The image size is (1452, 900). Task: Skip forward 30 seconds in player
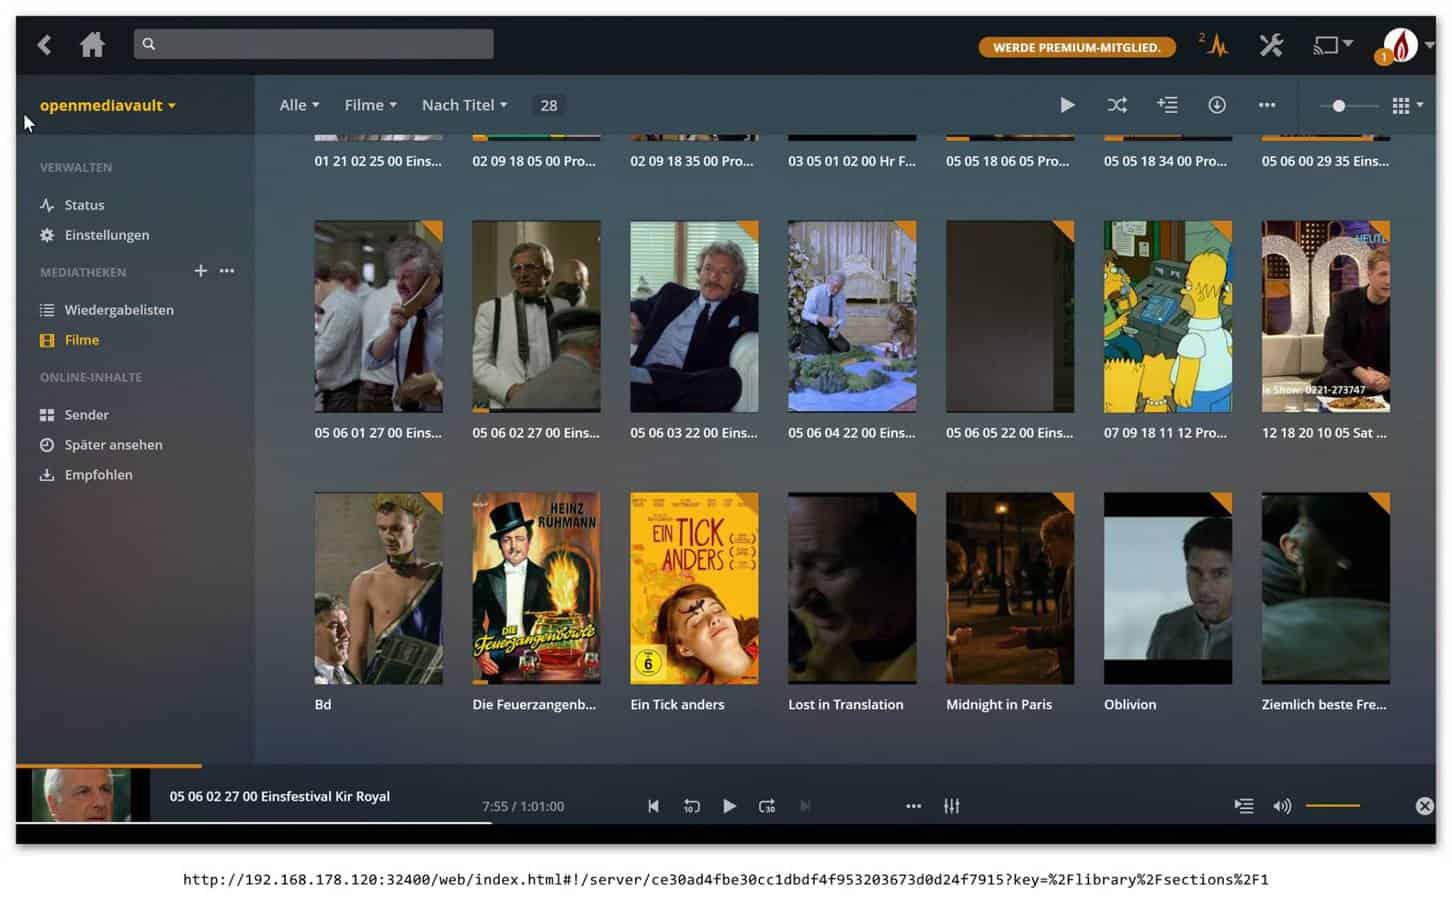tap(767, 806)
